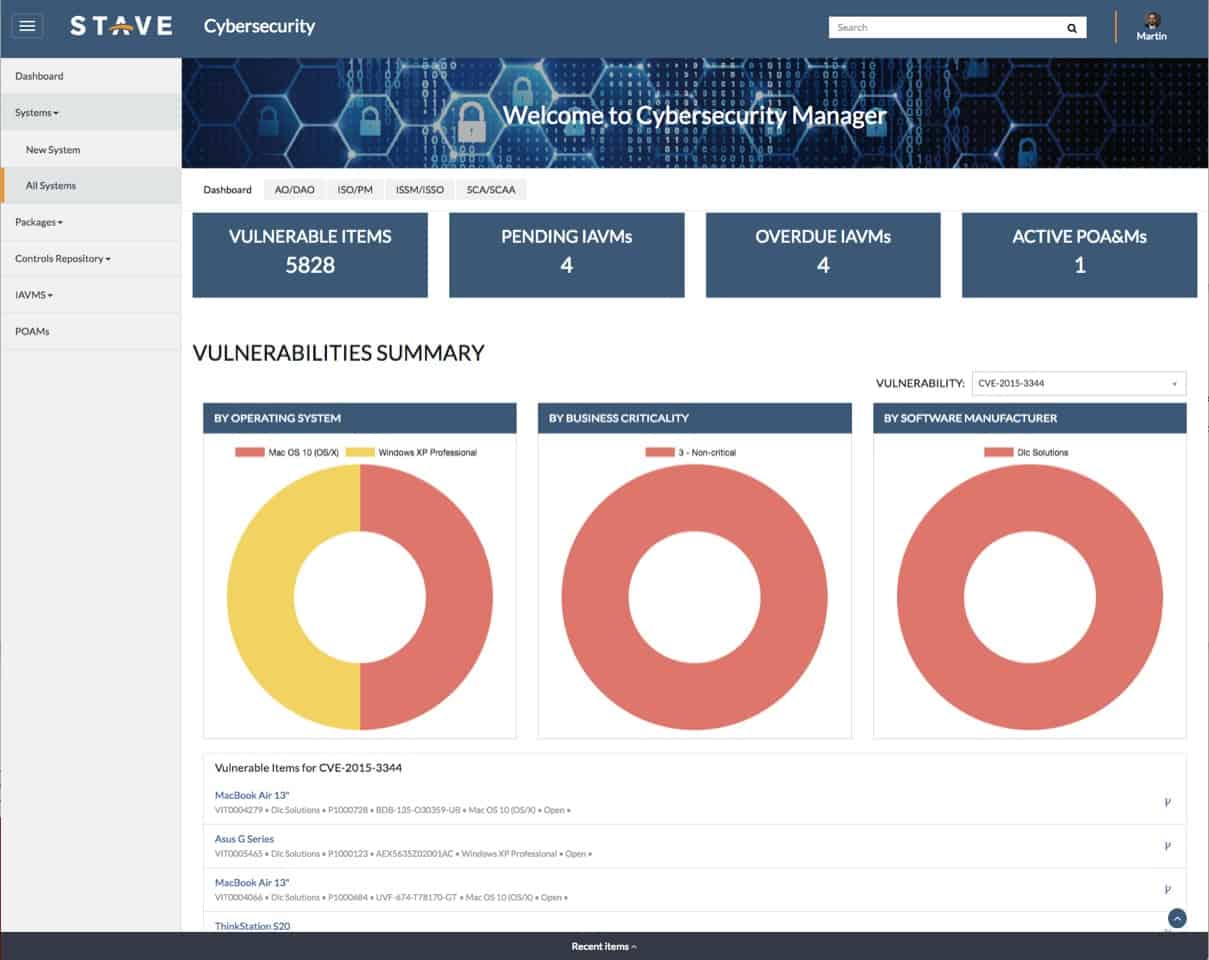Click the search magnifying glass icon
The image size is (1209, 960).
click(1071, 27)
